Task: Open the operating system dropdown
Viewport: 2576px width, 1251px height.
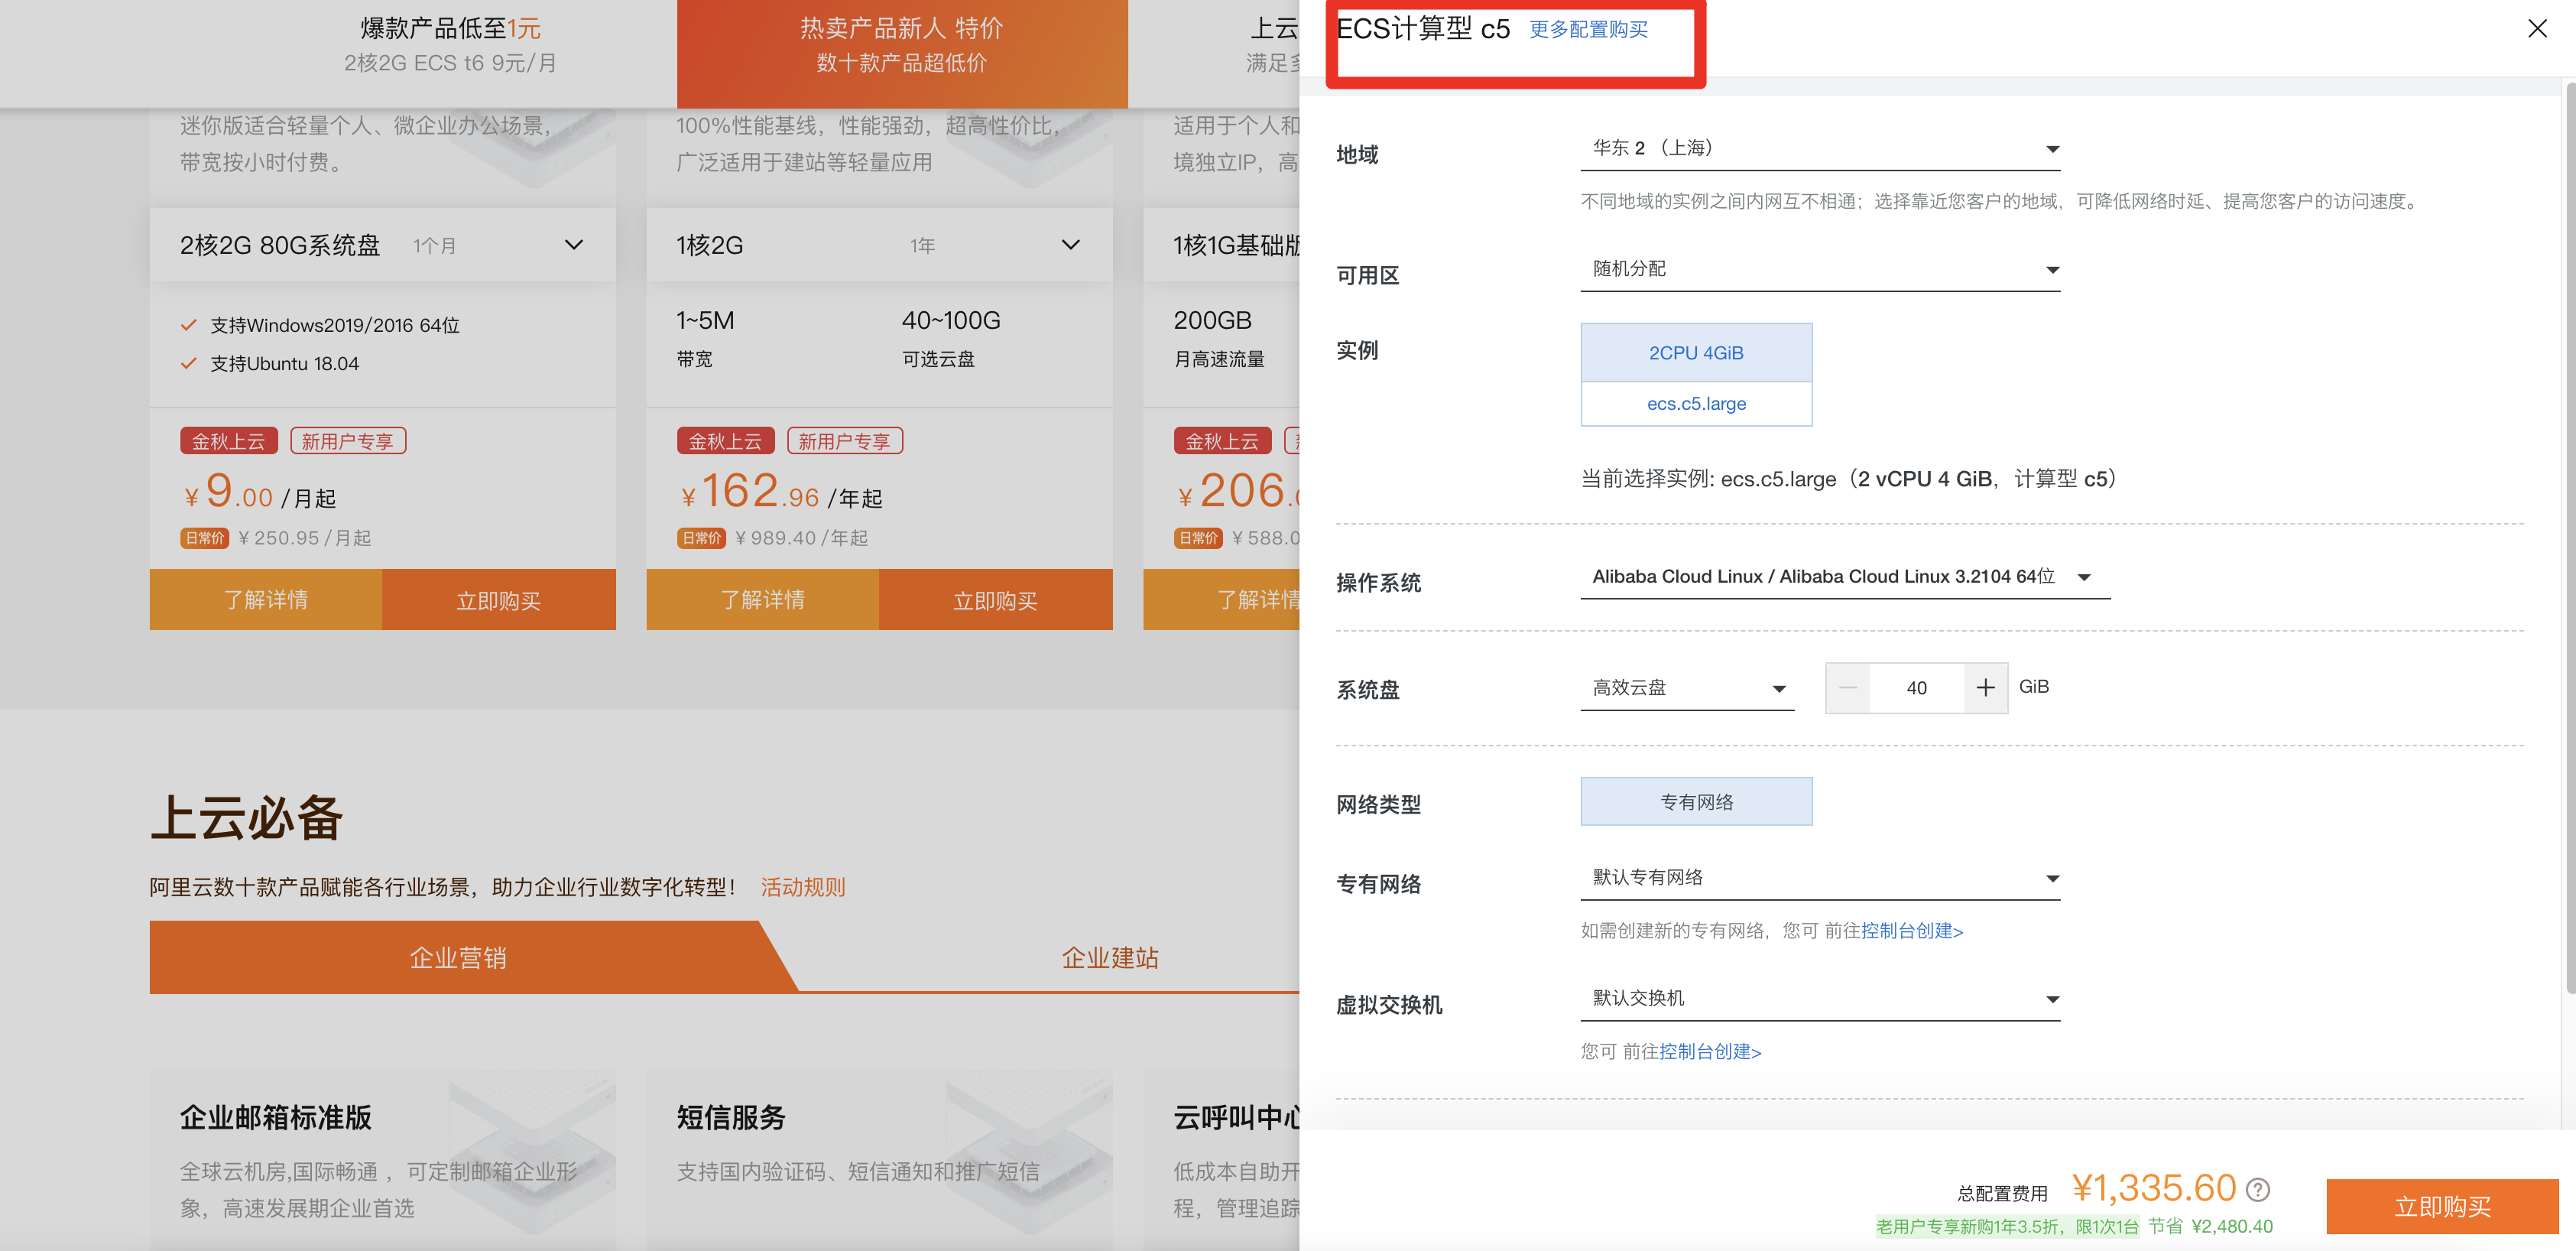Action: (1845, 577)
